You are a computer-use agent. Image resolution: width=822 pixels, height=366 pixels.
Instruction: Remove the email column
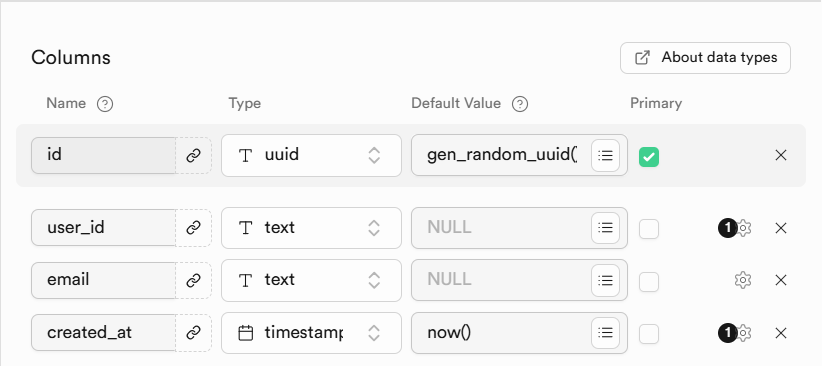click(781, 280)
